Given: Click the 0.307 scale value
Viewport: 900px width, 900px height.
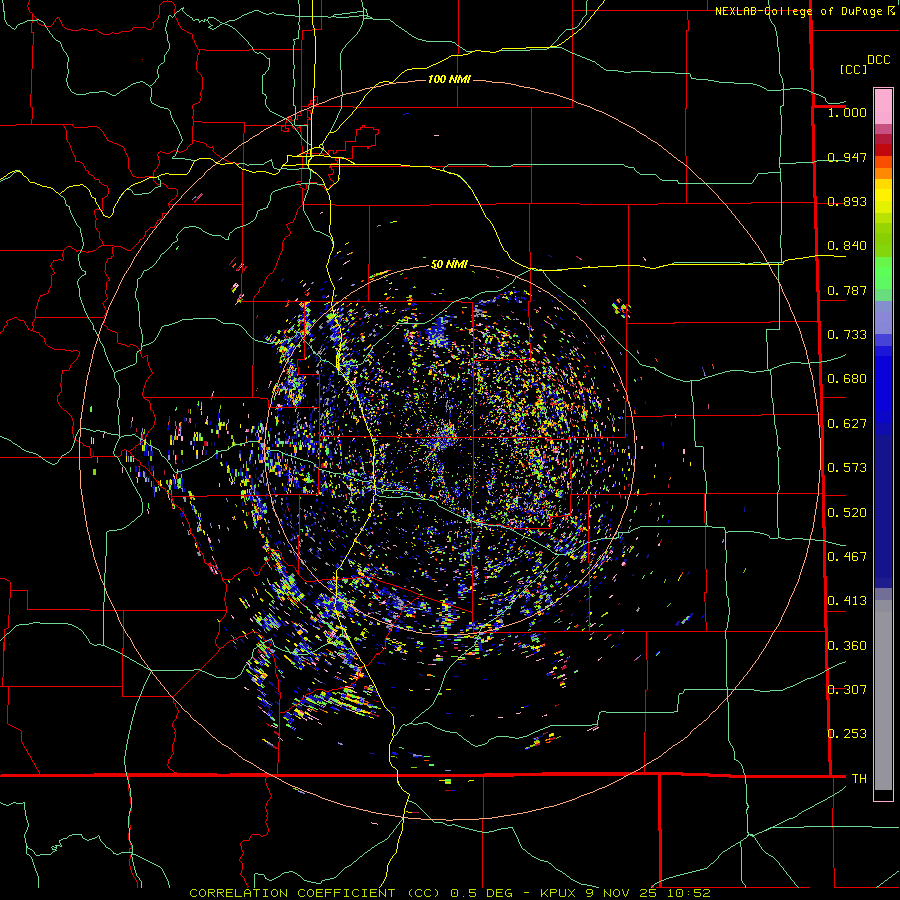Looking at the screenshot, I should pos(847,689).
